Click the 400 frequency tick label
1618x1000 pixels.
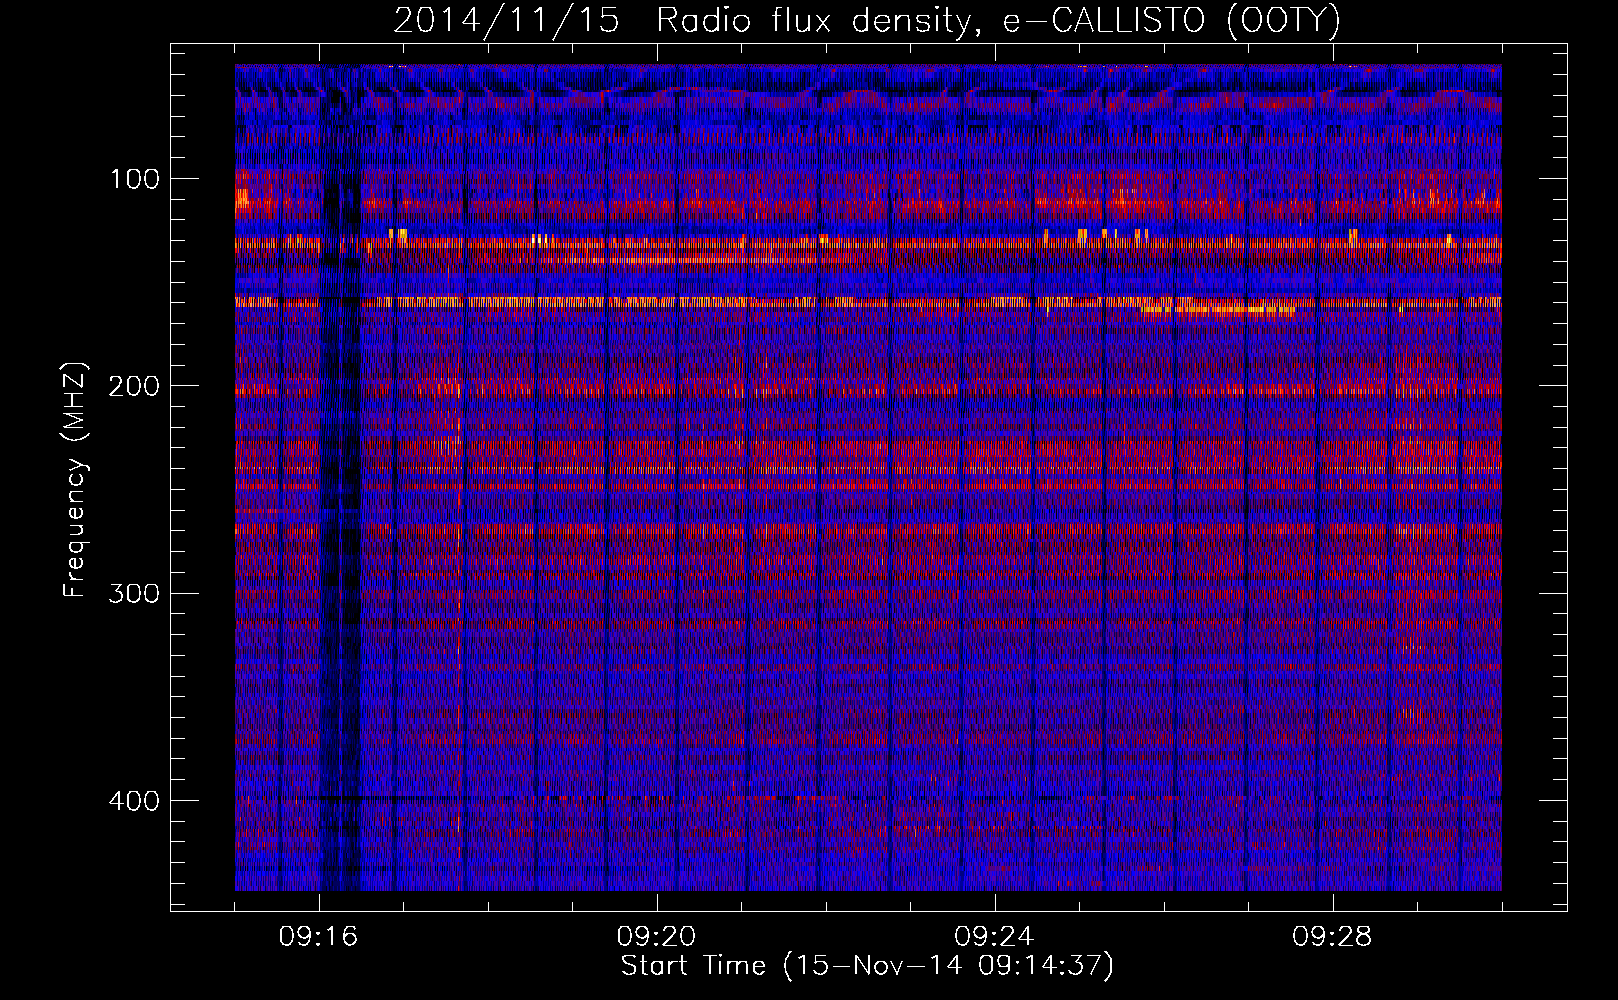pyautogui.click(x=132, y=801)
